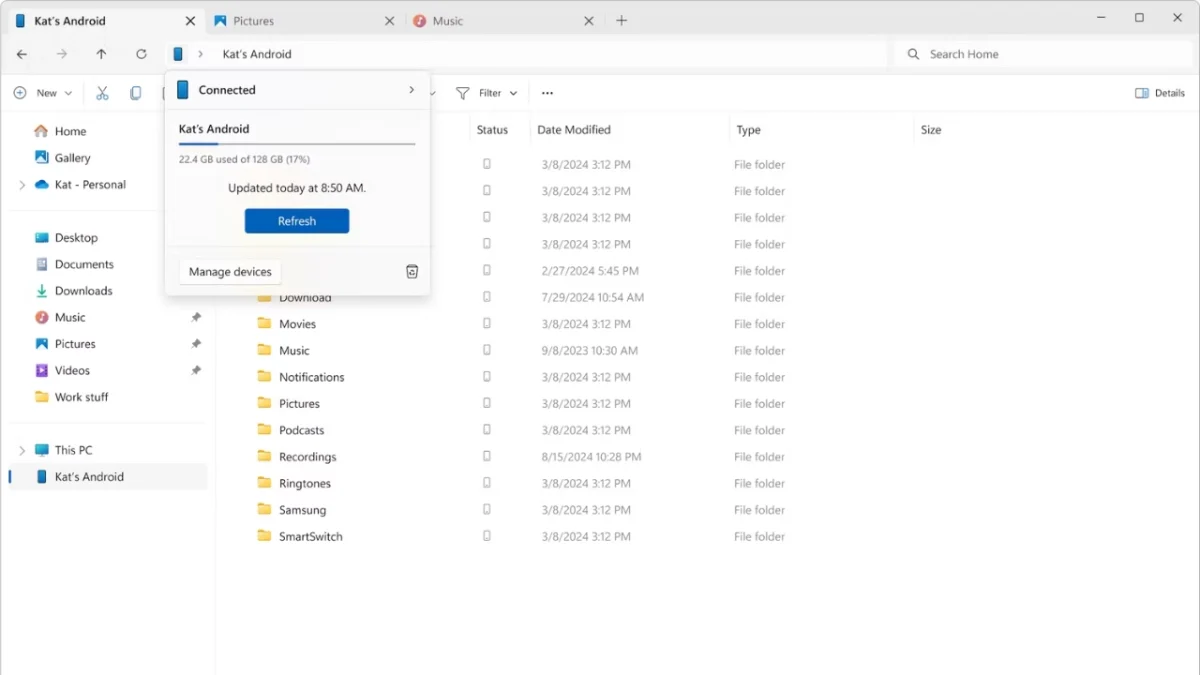Open the Filter dropdown
Image resolution: width=1200 pixels, height=675 pixels.
(487, 93)
